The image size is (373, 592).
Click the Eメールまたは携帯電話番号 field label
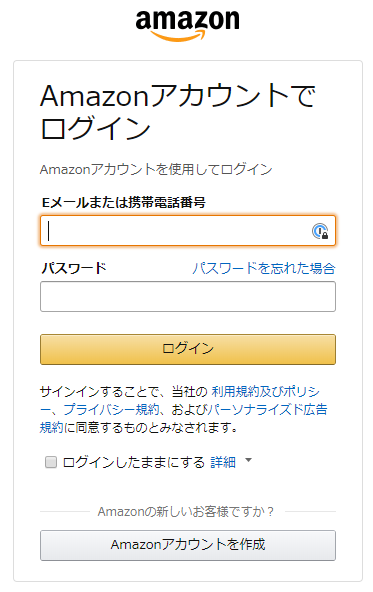[123, 203]
